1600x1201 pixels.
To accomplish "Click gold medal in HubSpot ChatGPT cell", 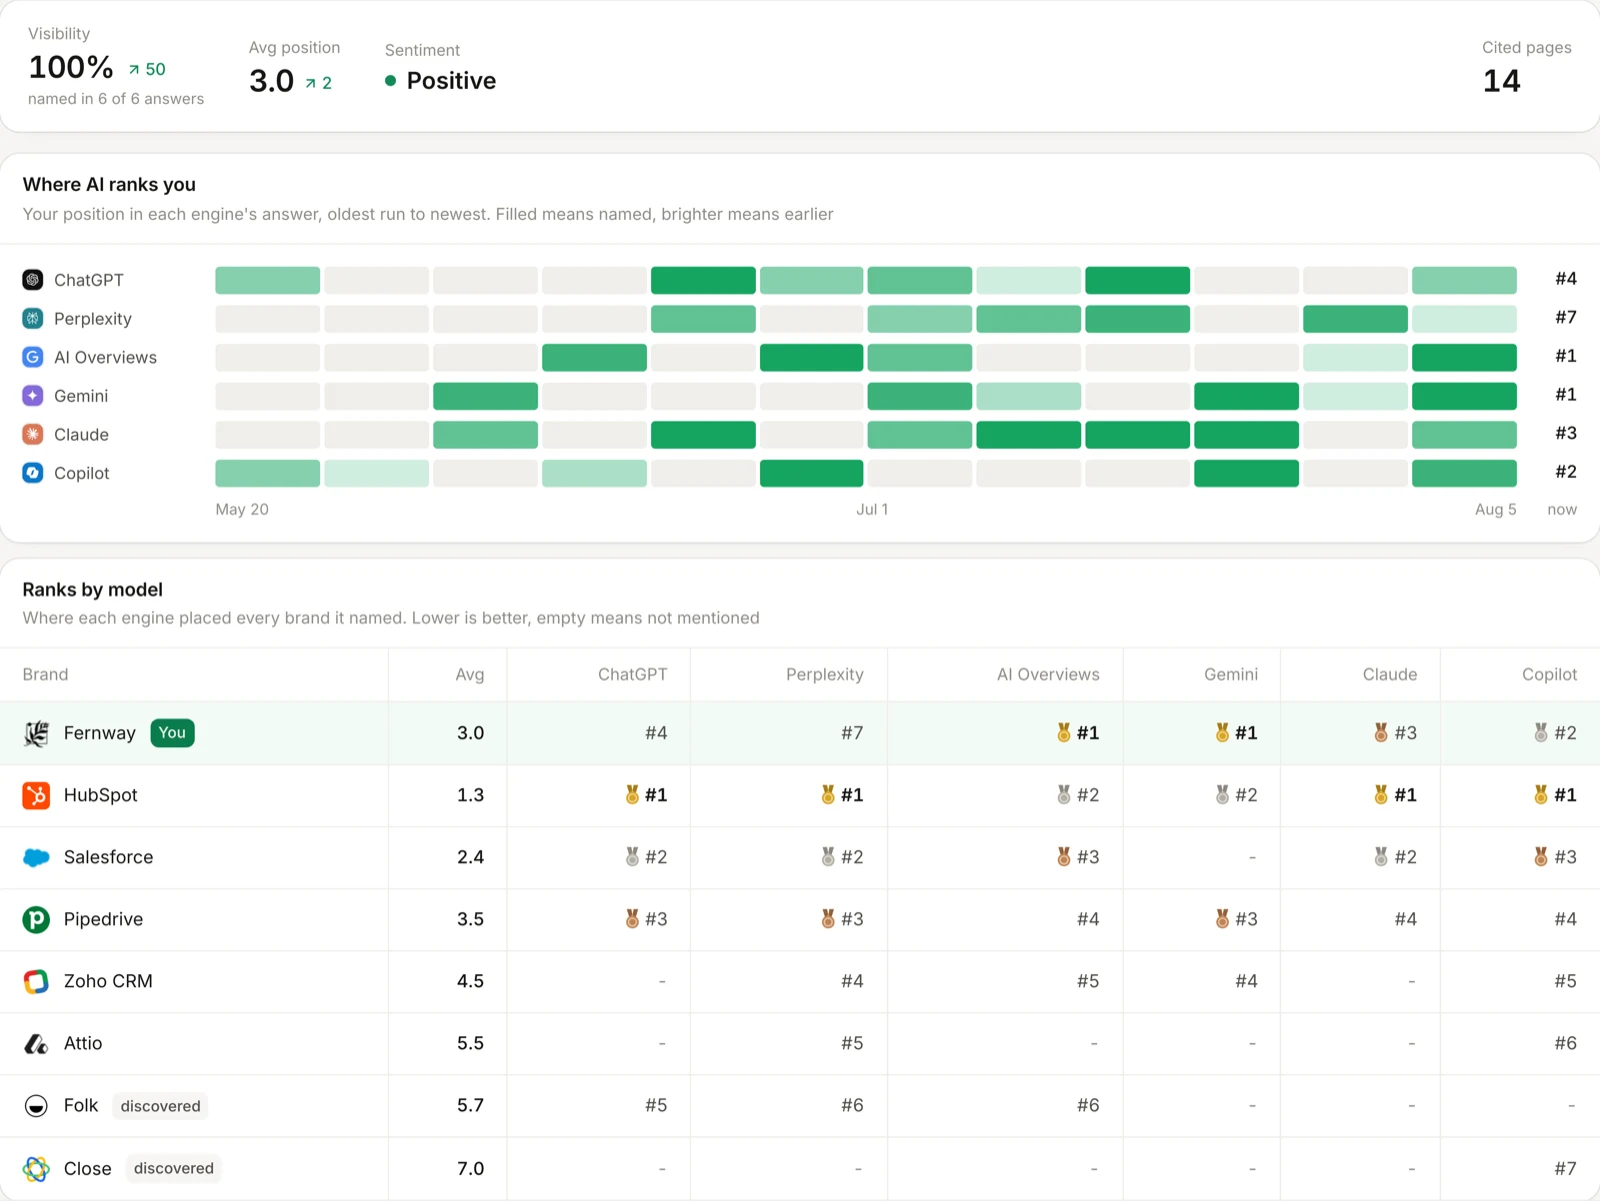I will tap(632, 795).
